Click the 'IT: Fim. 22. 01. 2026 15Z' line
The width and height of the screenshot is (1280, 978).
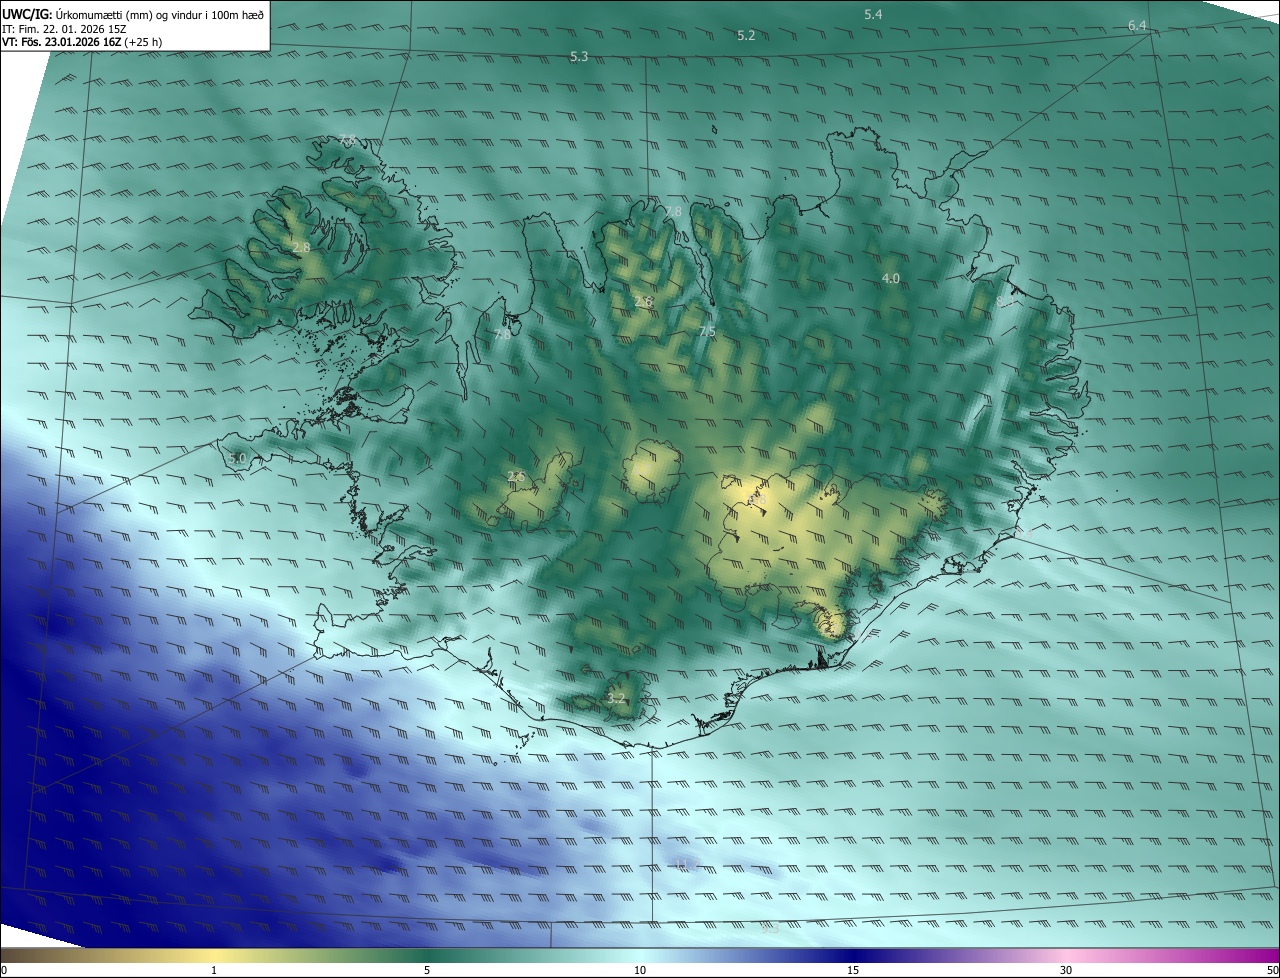(64, 29)
